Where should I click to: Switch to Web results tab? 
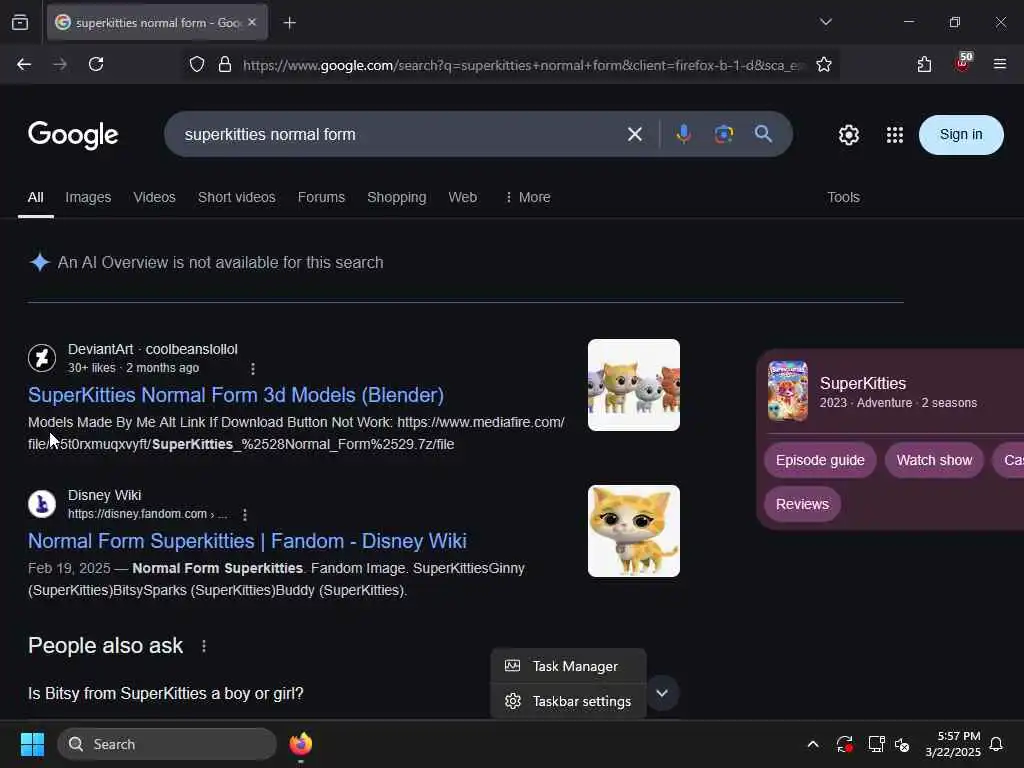coord(462,197)
